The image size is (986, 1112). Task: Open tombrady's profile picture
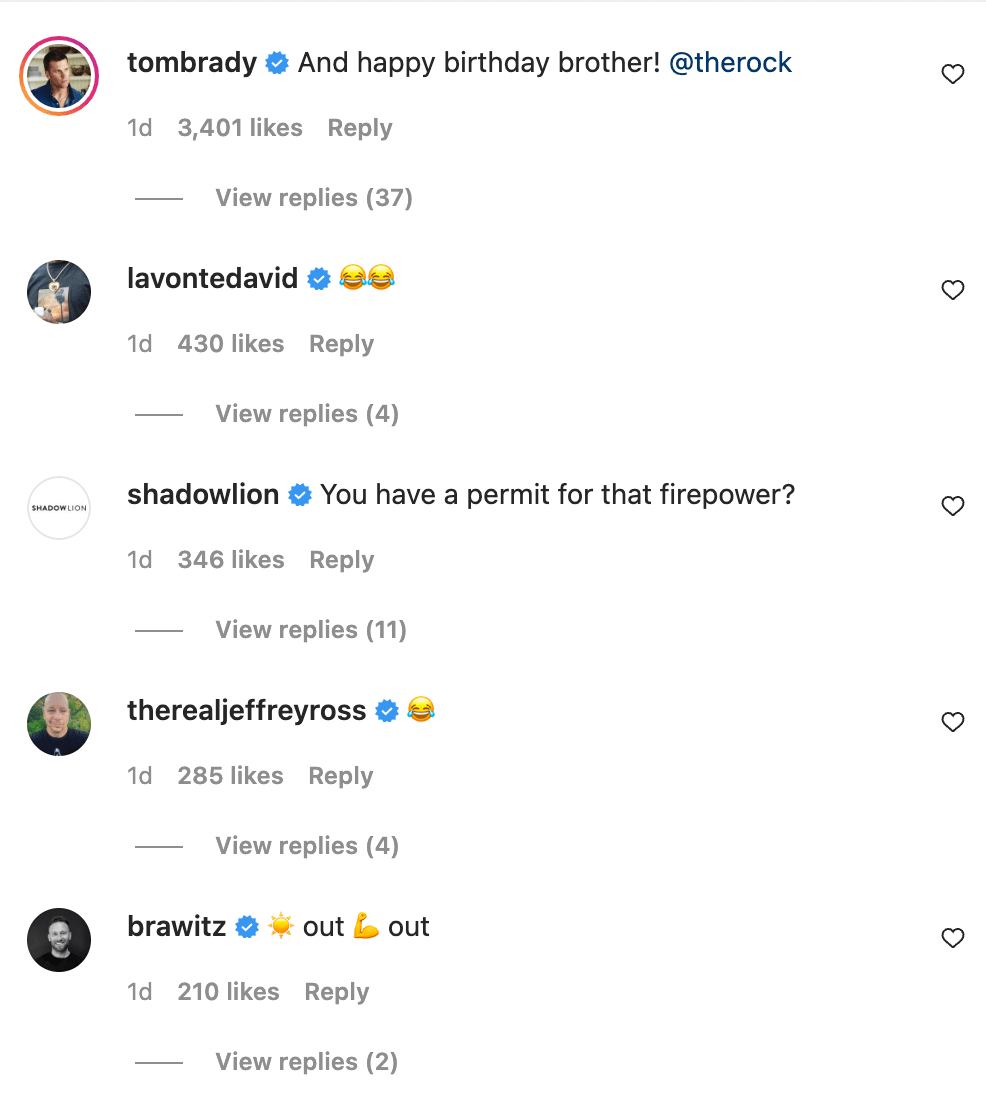pyautogui.click(x=59, y=76)
